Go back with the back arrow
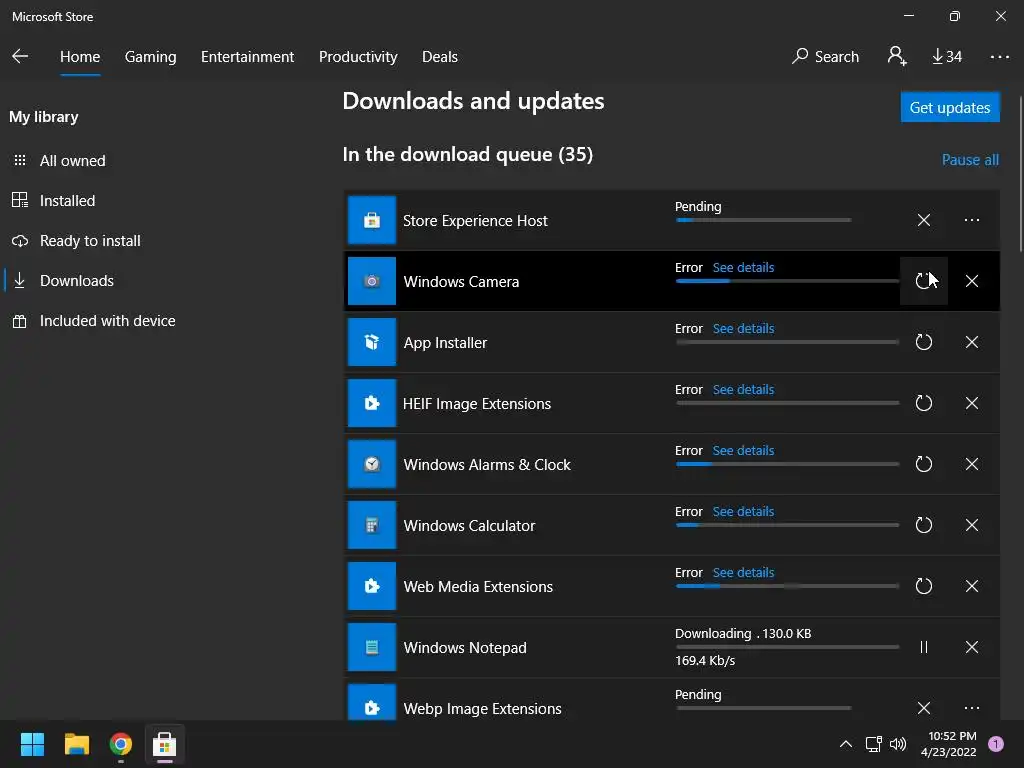Image resolution: width=1024 pixels, height=768 pixels. 20,57
